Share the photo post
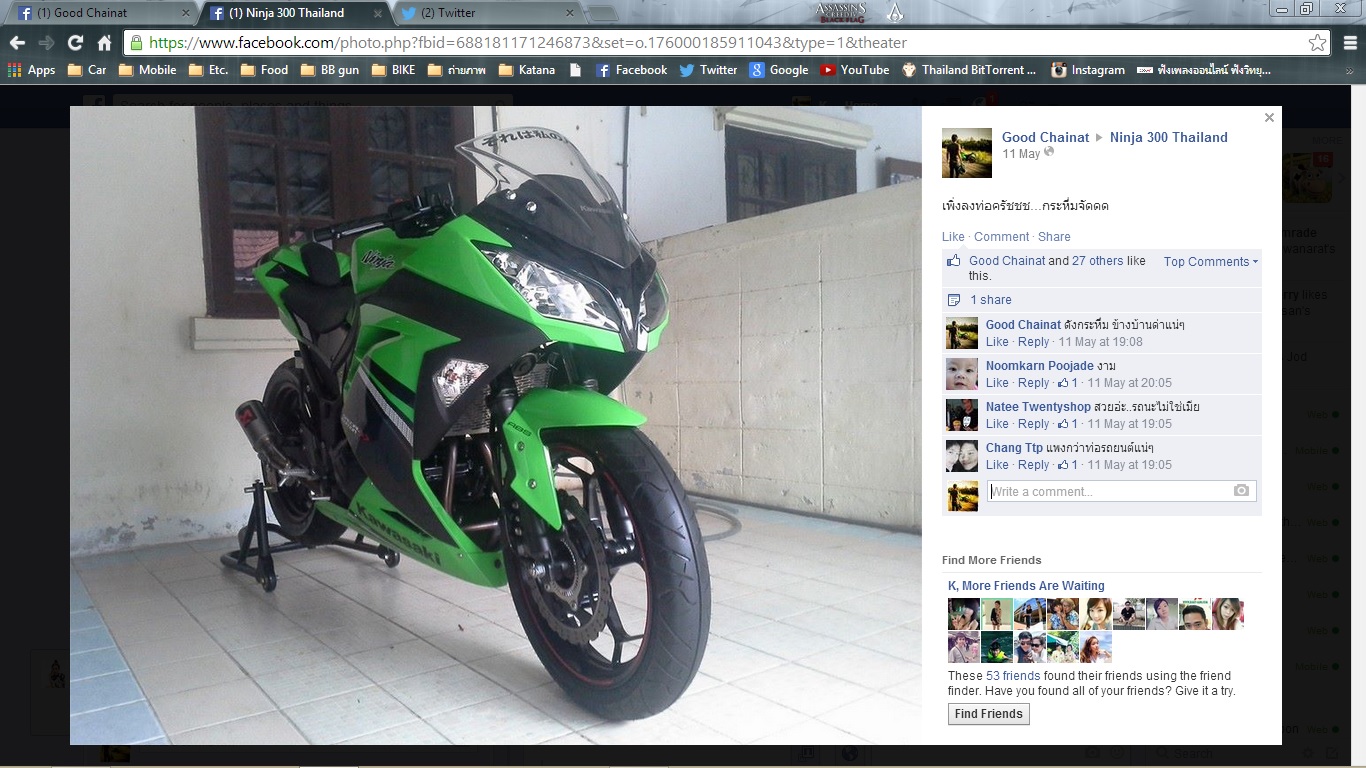Image resolution: width=1366 pixels, height=768 pixels. (x=1054, y=237)
